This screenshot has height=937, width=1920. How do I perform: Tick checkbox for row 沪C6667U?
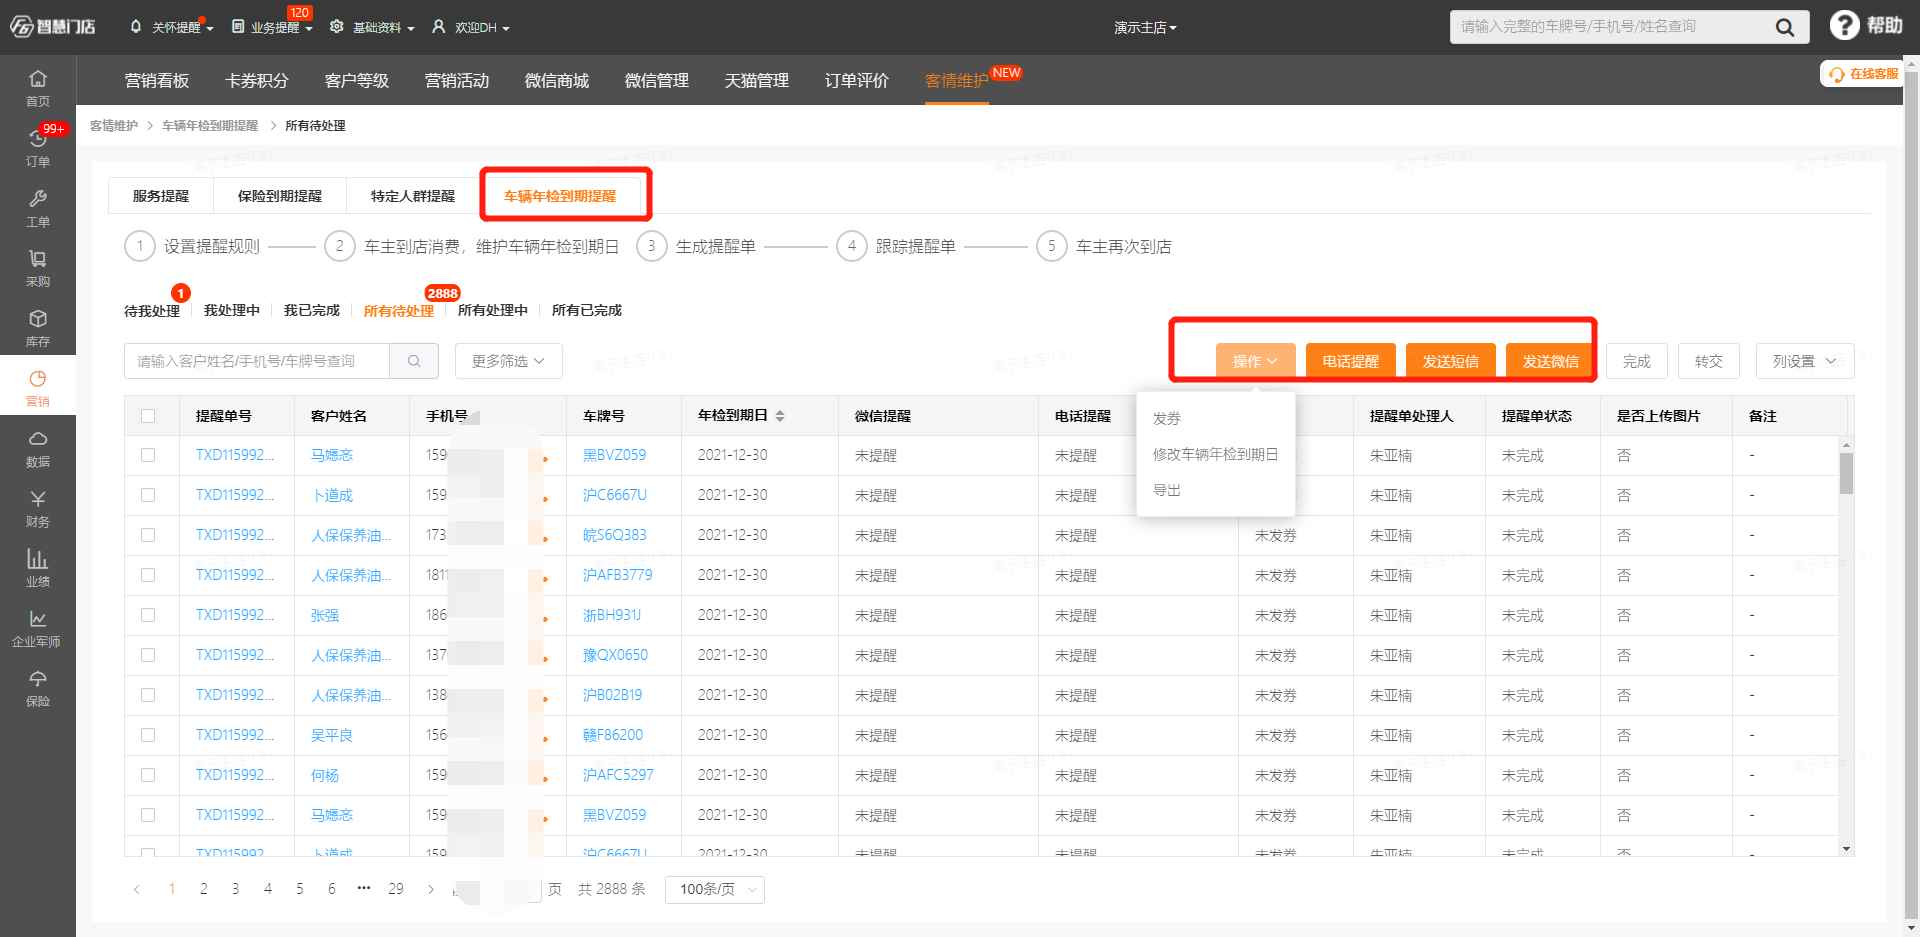[x=148, y=495]
